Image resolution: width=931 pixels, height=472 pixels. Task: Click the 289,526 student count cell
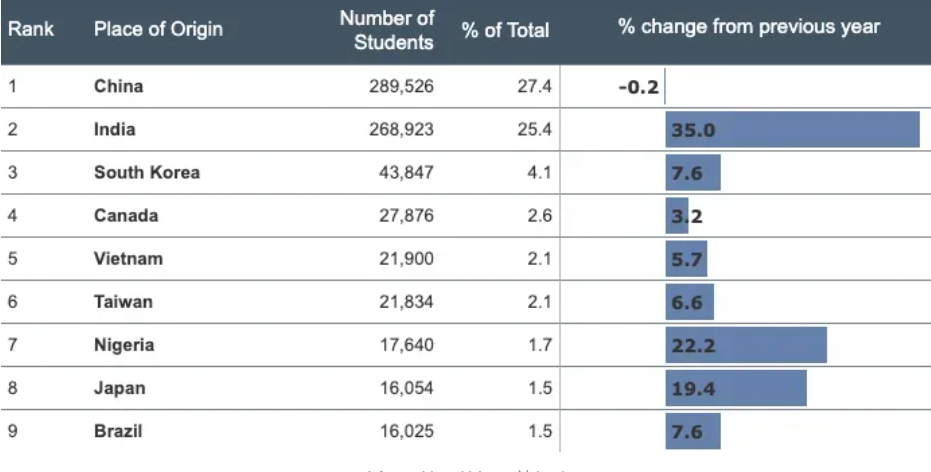pyautogui.click(x=401, y=86)
